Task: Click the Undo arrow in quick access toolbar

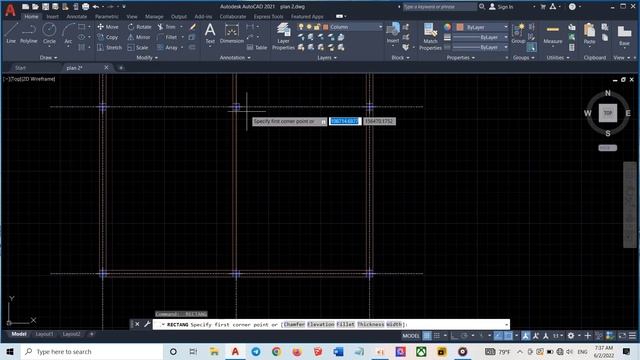Action: point(96,7)
